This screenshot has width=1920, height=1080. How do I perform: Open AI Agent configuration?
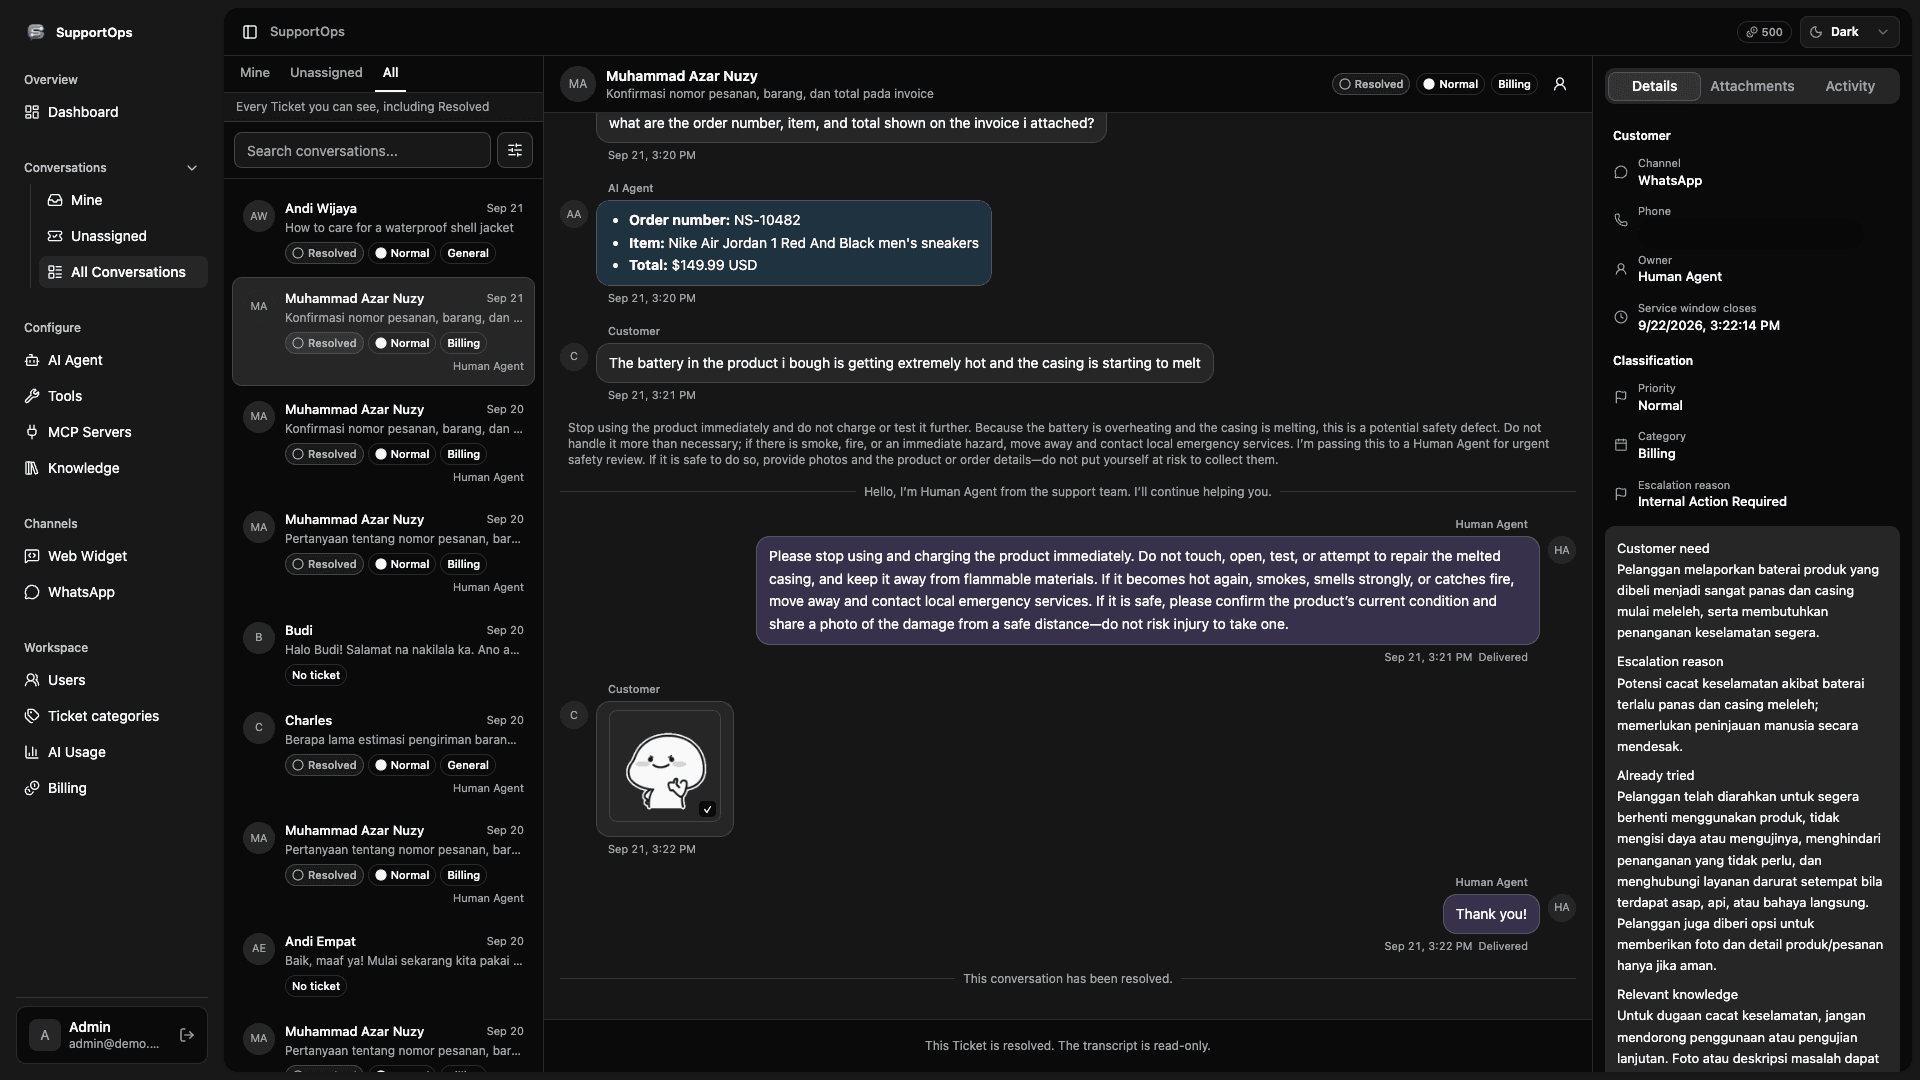[112, 360]
